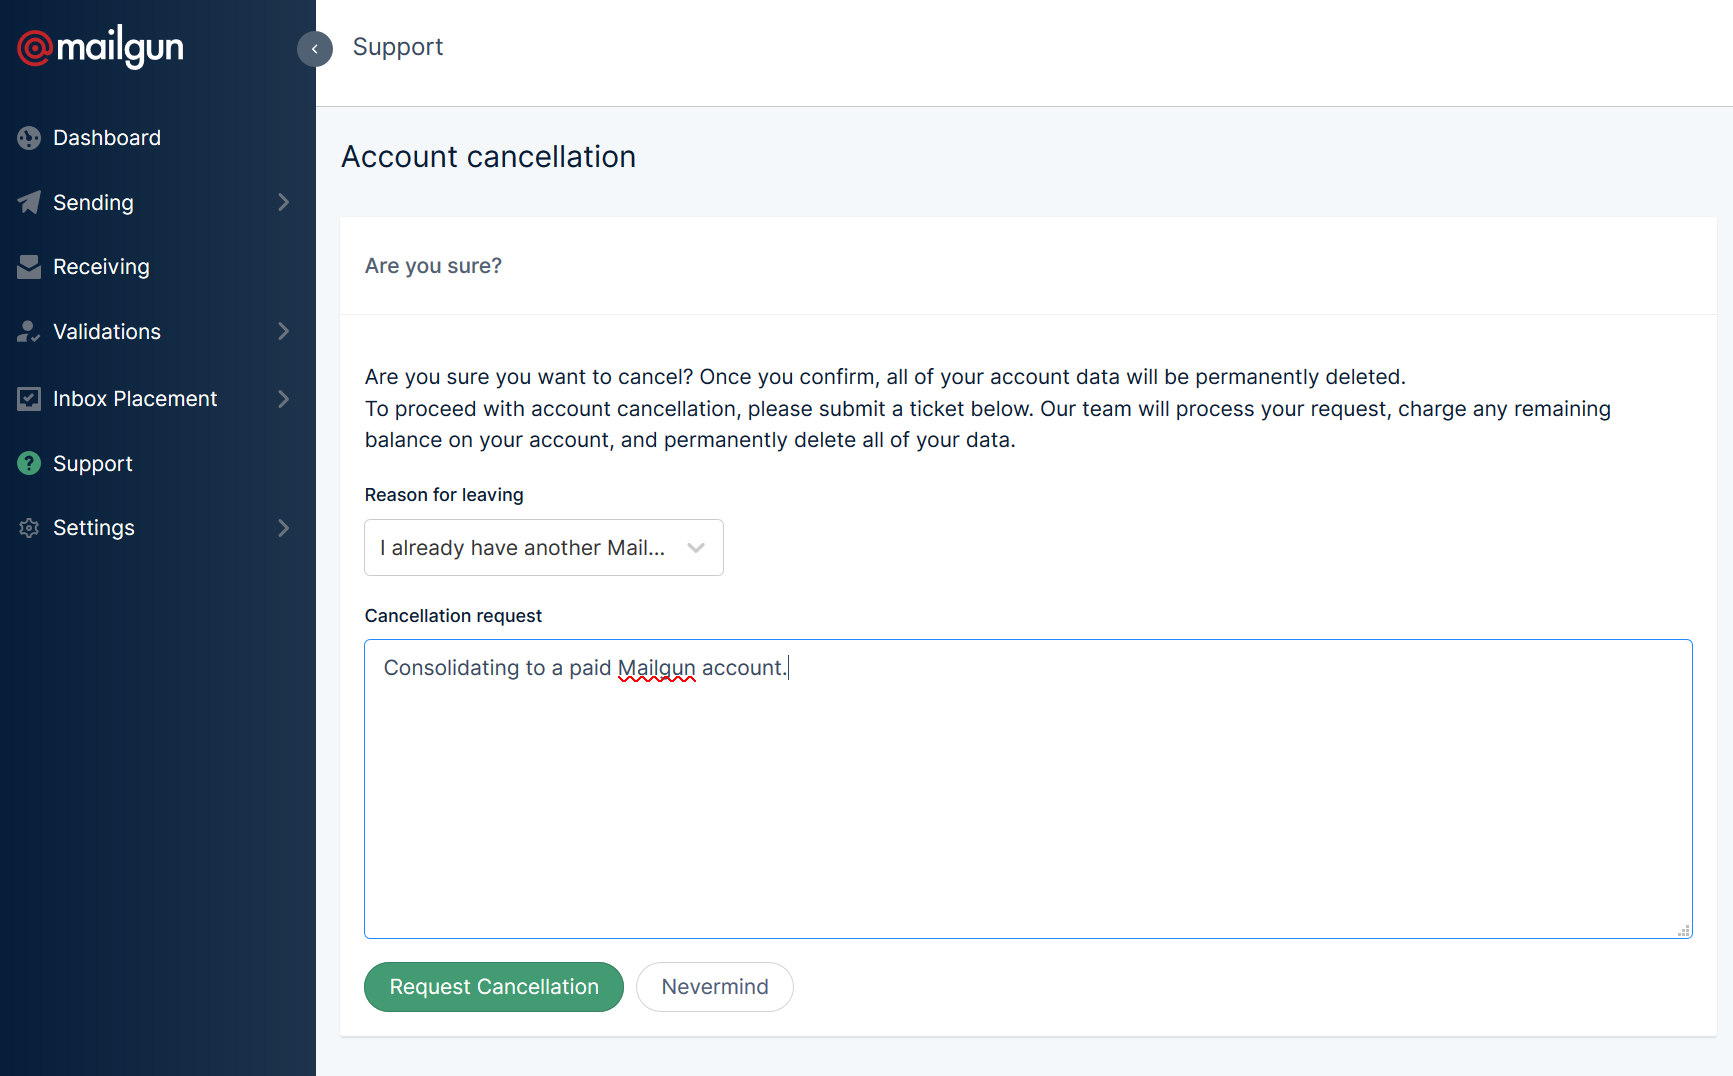Screen dimensions: 1733x1076
Task: Click the Account cancellation heading
Action: coord(489,157)
